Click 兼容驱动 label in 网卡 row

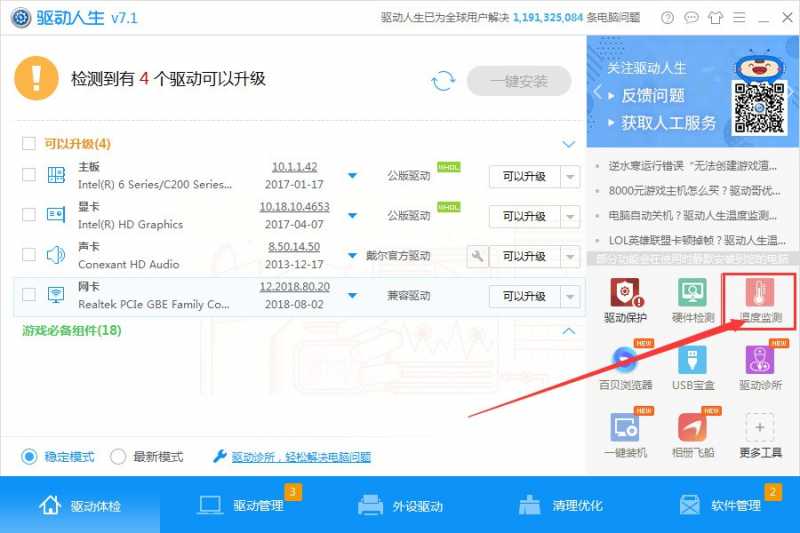tap(409, 295)
